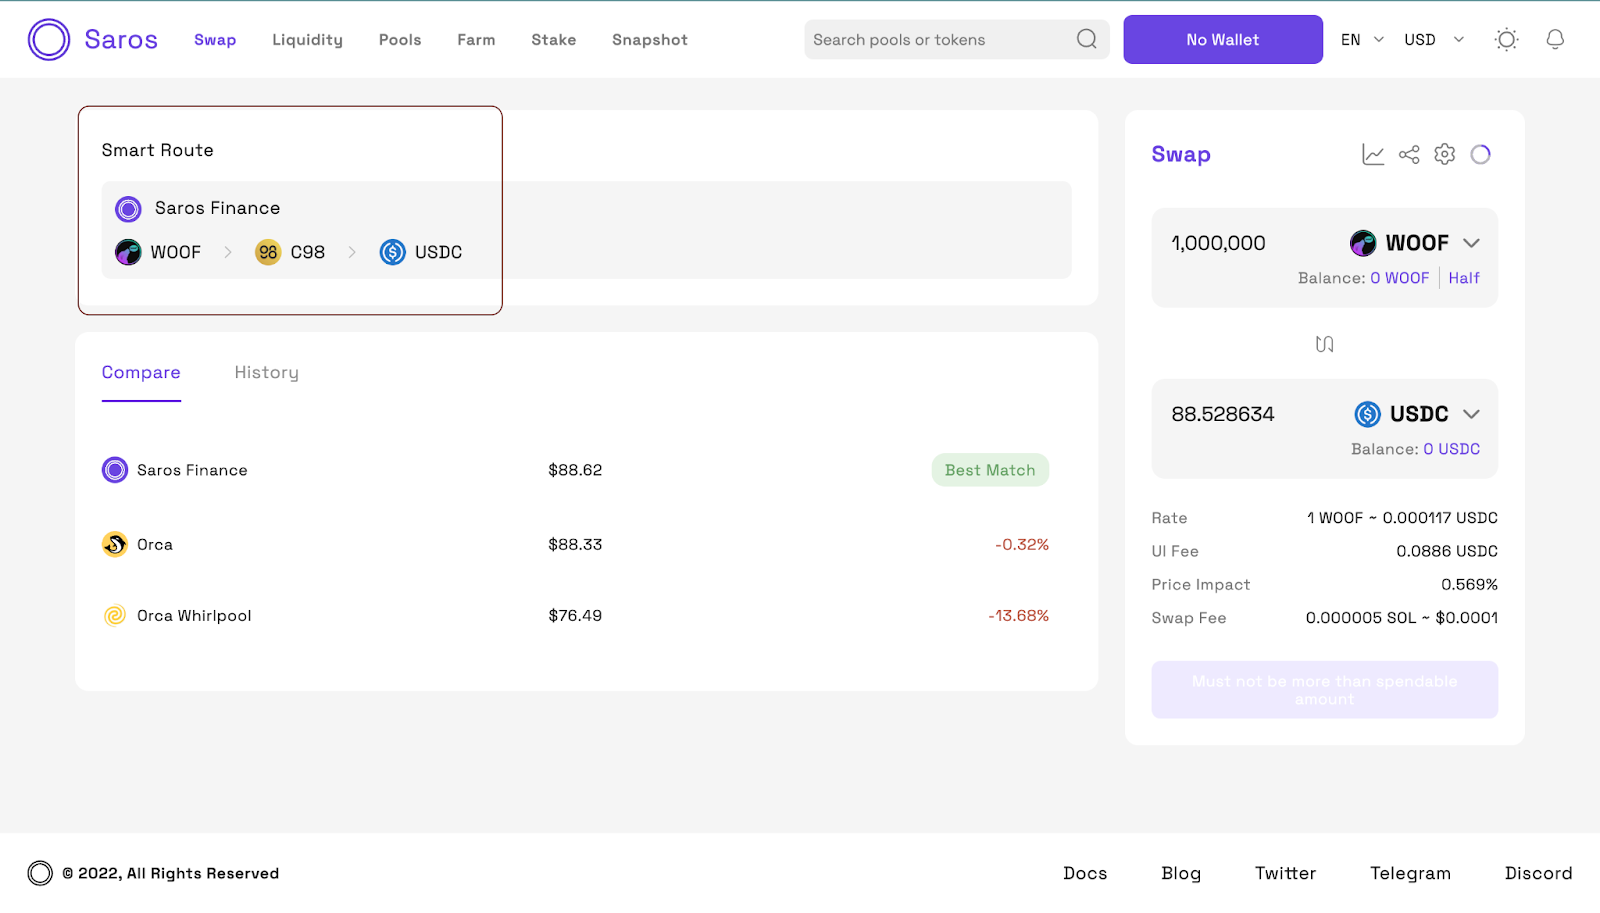Click the $88.33 Orca price
The image size is (1600, 913).
(x=575, y=544)
